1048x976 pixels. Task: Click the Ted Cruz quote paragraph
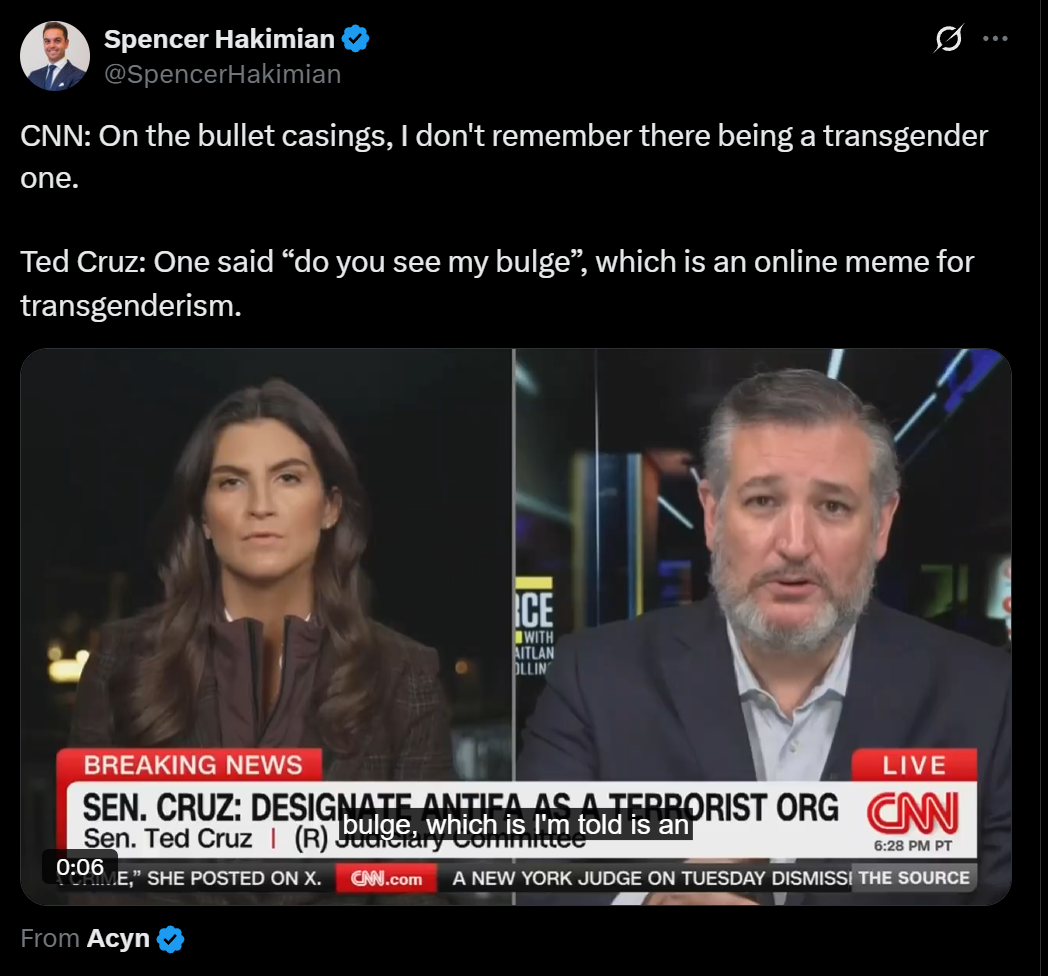(x=497, y=283)
